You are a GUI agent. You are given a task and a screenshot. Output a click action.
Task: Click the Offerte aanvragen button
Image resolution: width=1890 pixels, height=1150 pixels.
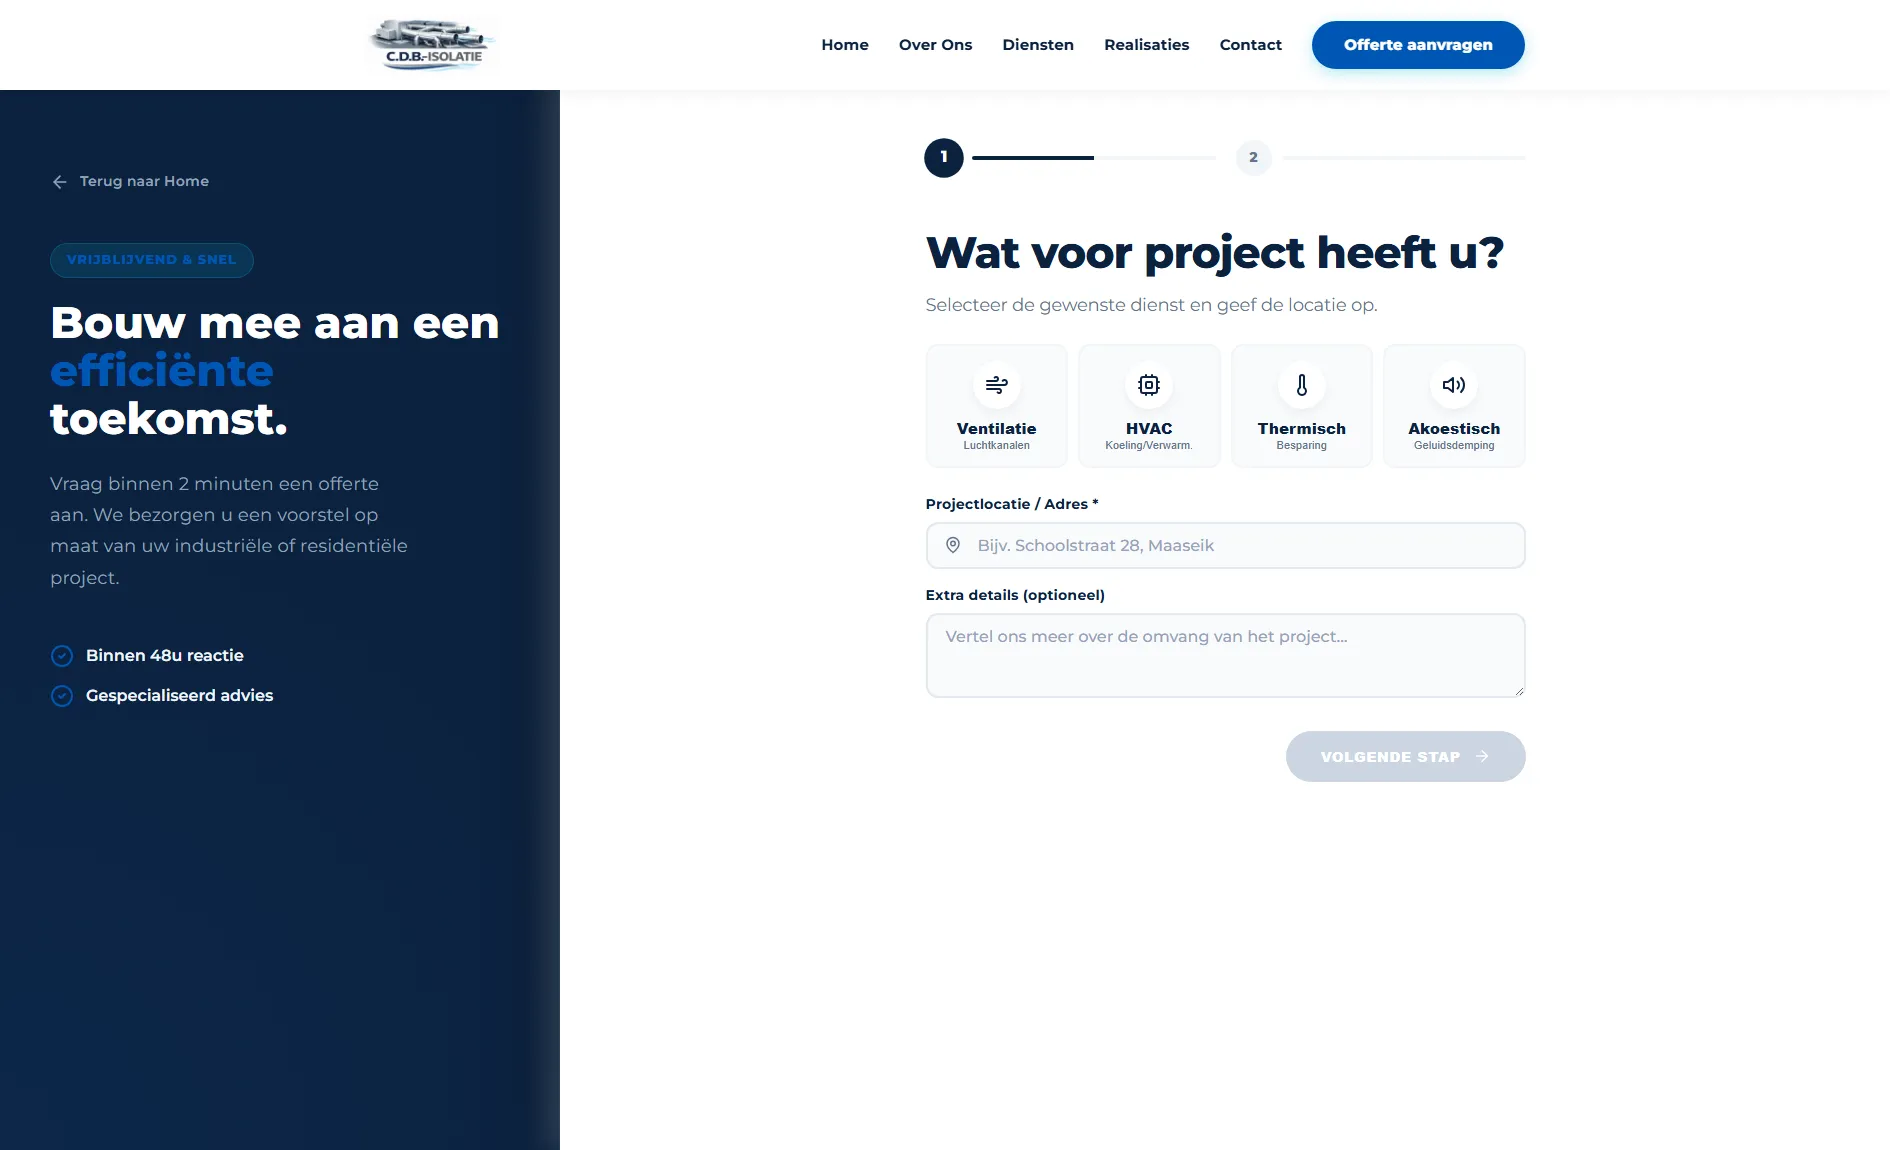click(x=1418, y=45)
